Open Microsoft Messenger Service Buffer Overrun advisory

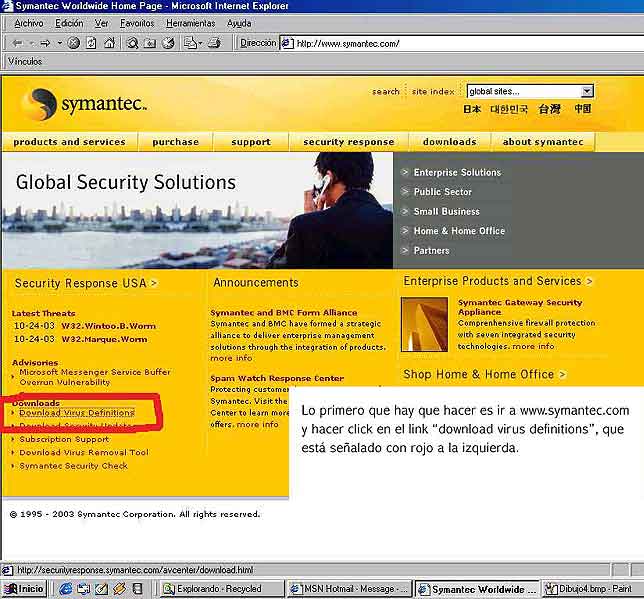click(95, 377)
